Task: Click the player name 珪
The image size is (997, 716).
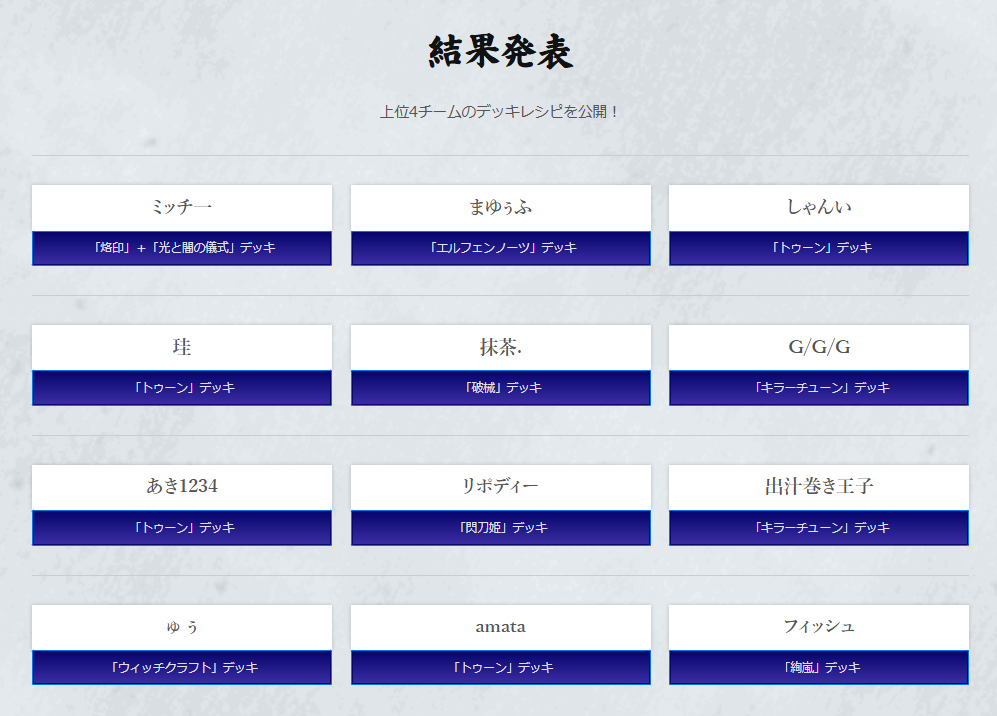Action: [182, 347]
